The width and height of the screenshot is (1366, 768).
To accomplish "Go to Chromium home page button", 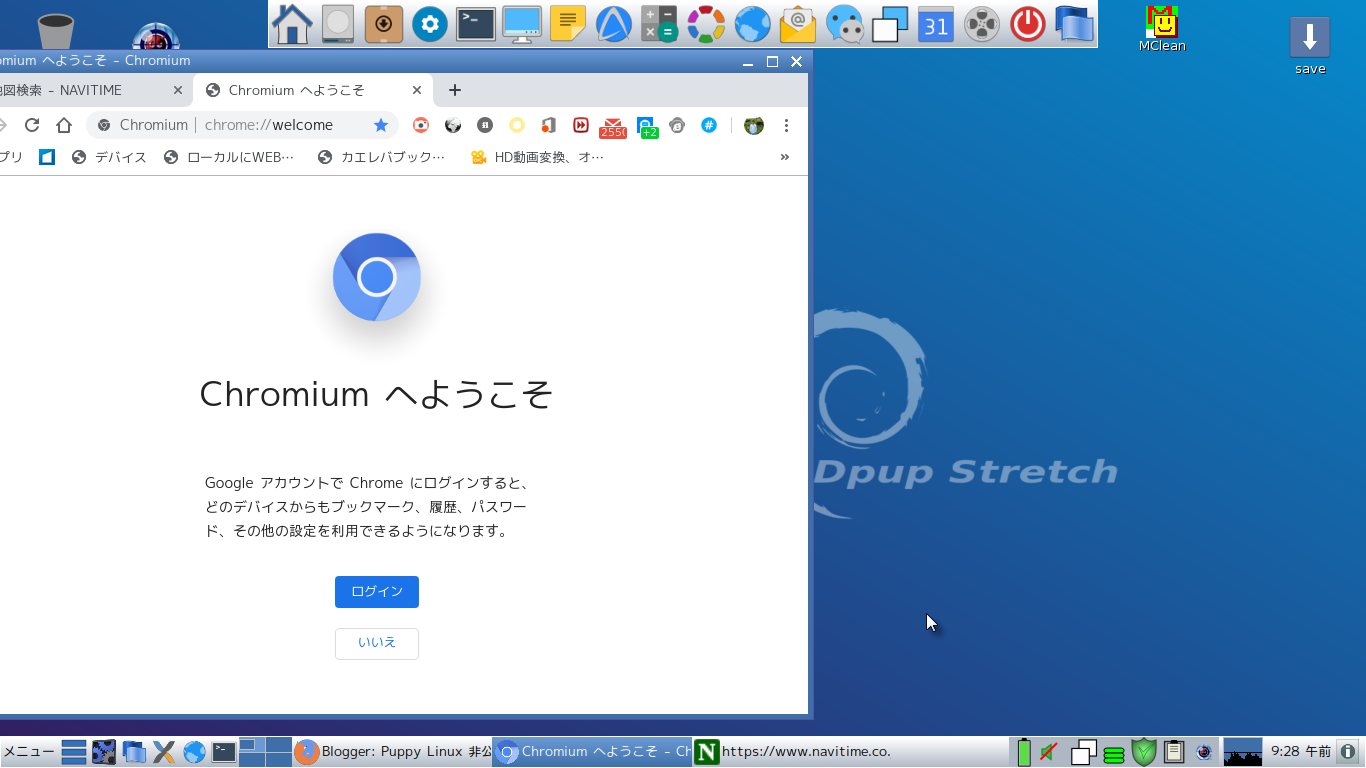I will (x=64, y=125).
